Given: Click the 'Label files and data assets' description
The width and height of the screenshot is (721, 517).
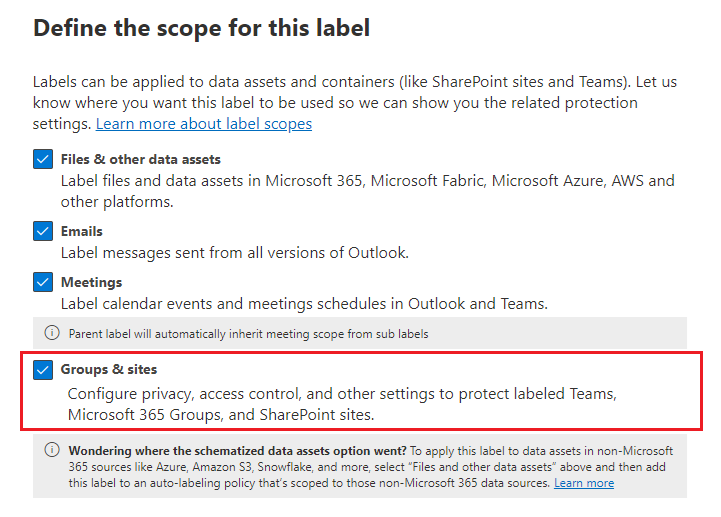Looking at the screenshot, I should pos(367,181).
